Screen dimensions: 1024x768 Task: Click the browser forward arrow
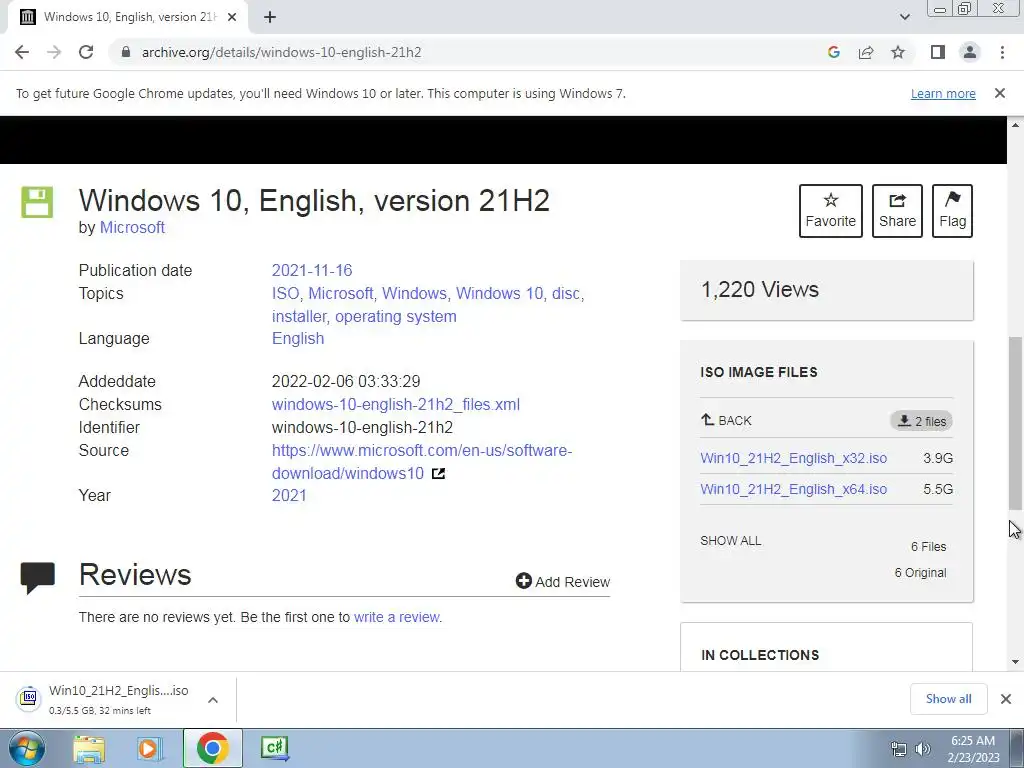pyautogui.click(x=54, y=52)
